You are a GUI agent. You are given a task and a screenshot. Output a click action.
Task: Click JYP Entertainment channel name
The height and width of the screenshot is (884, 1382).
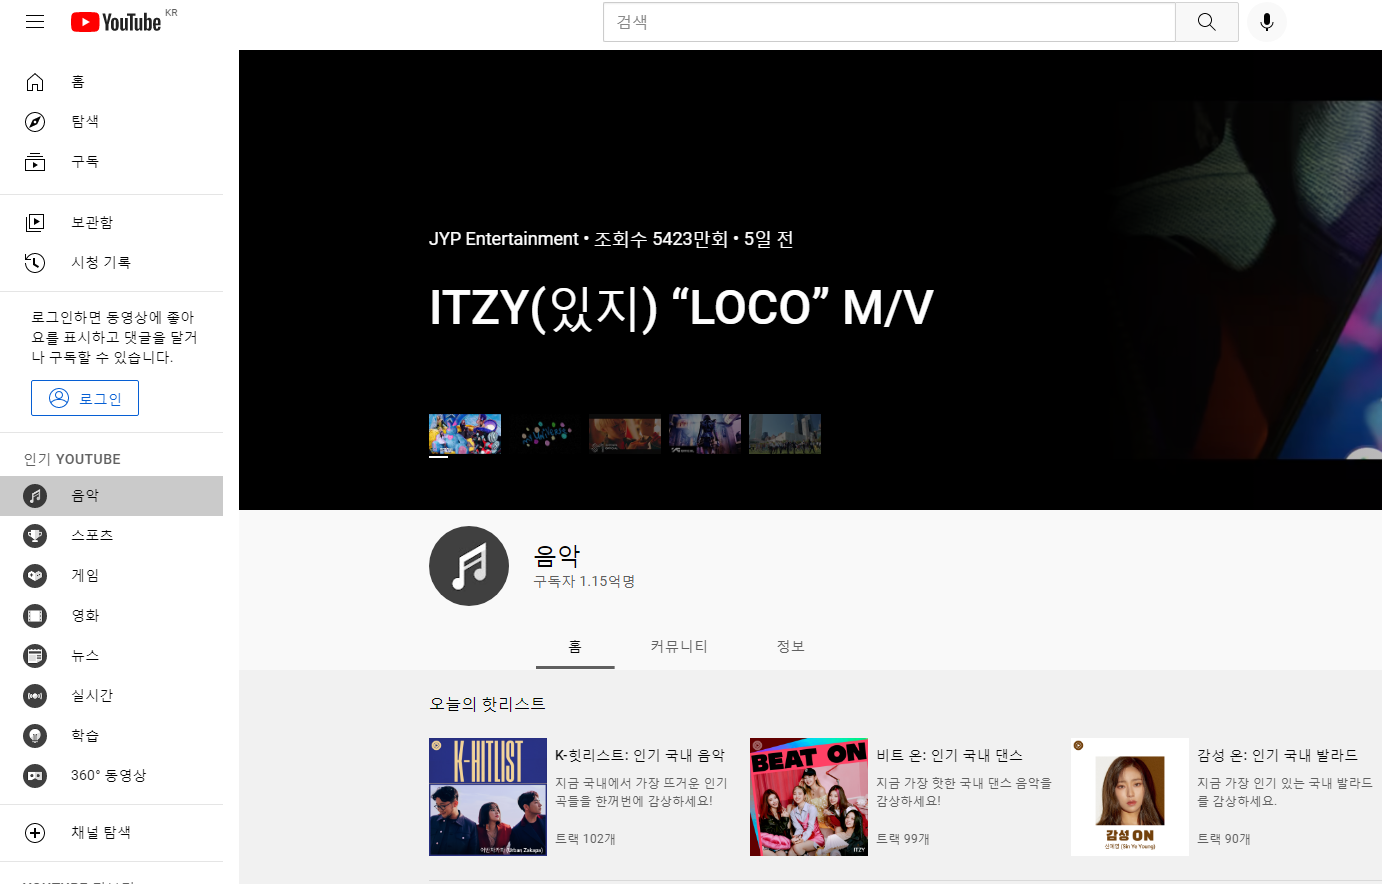[504, 239]
